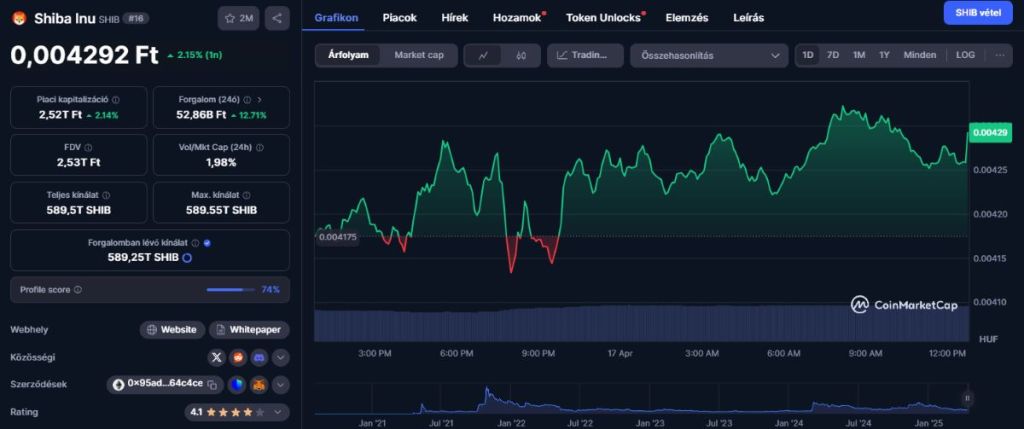Click the Profile score progress bar
This screenshot has height=429, width=1024.
[231, 290]
